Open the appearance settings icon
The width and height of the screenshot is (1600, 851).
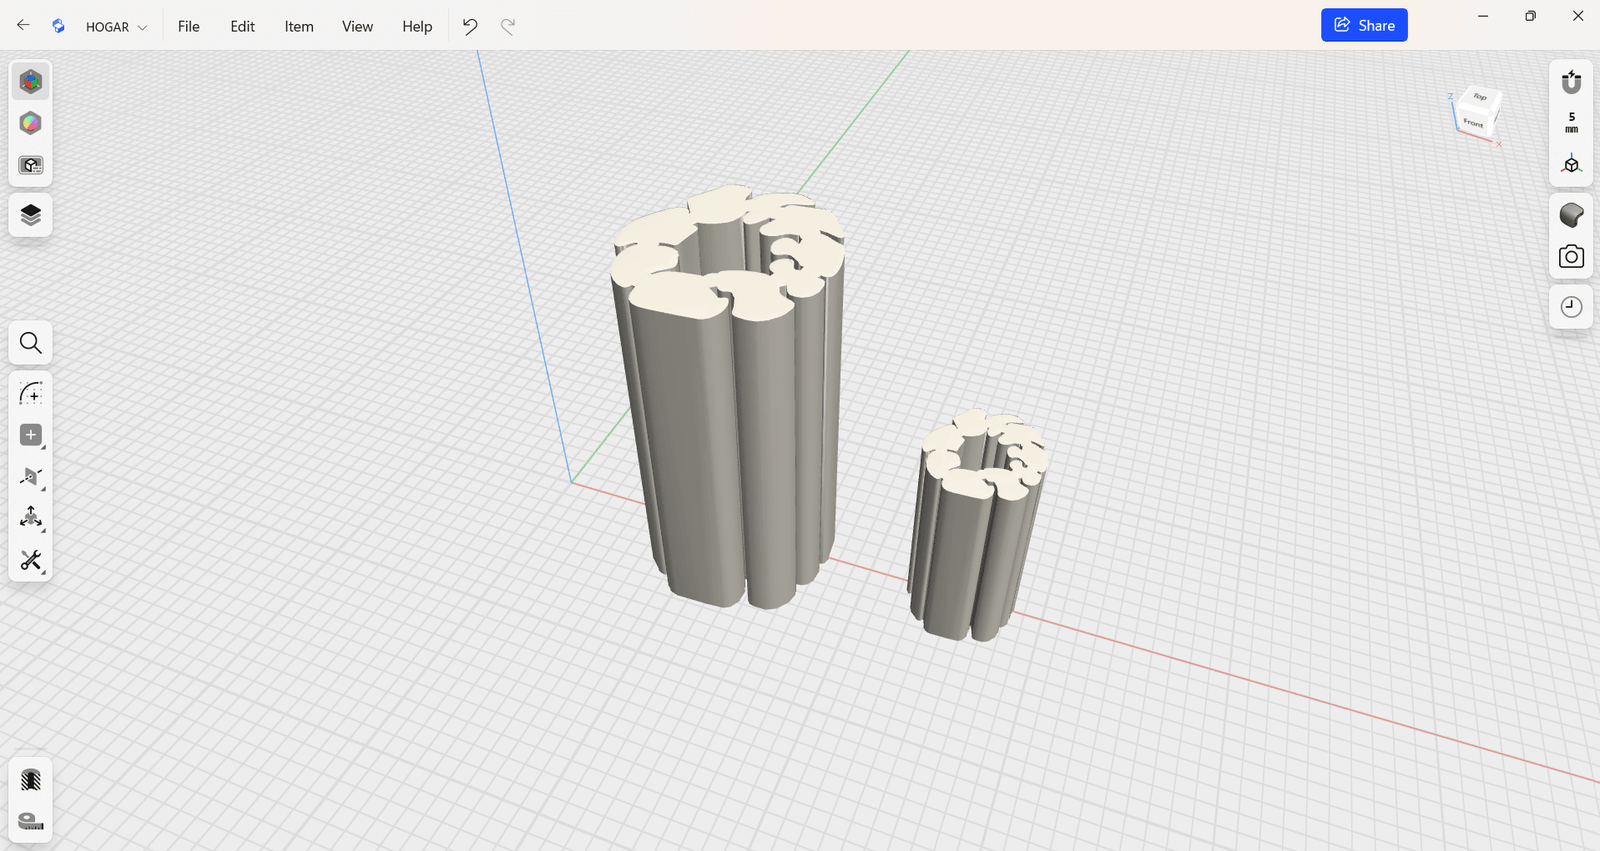coord(1571,215)
